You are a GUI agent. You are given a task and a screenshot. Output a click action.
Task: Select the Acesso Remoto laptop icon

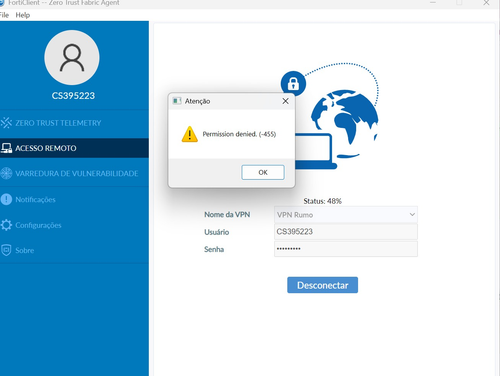coord(6,148)
